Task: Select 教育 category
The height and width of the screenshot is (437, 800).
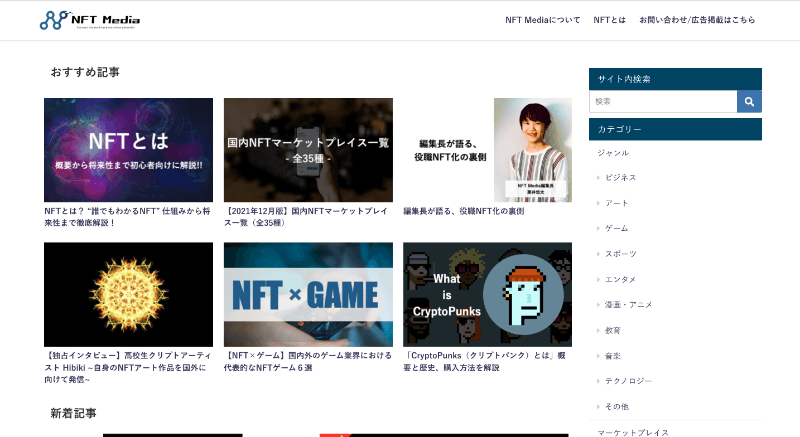Action: pos(613,330)
